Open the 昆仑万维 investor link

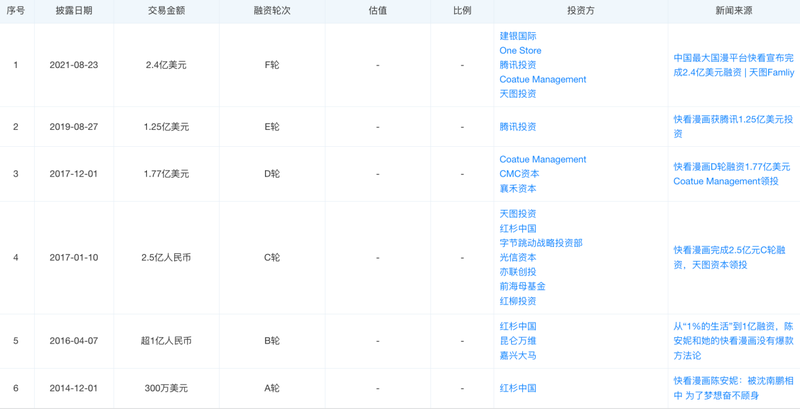[518, 341]
